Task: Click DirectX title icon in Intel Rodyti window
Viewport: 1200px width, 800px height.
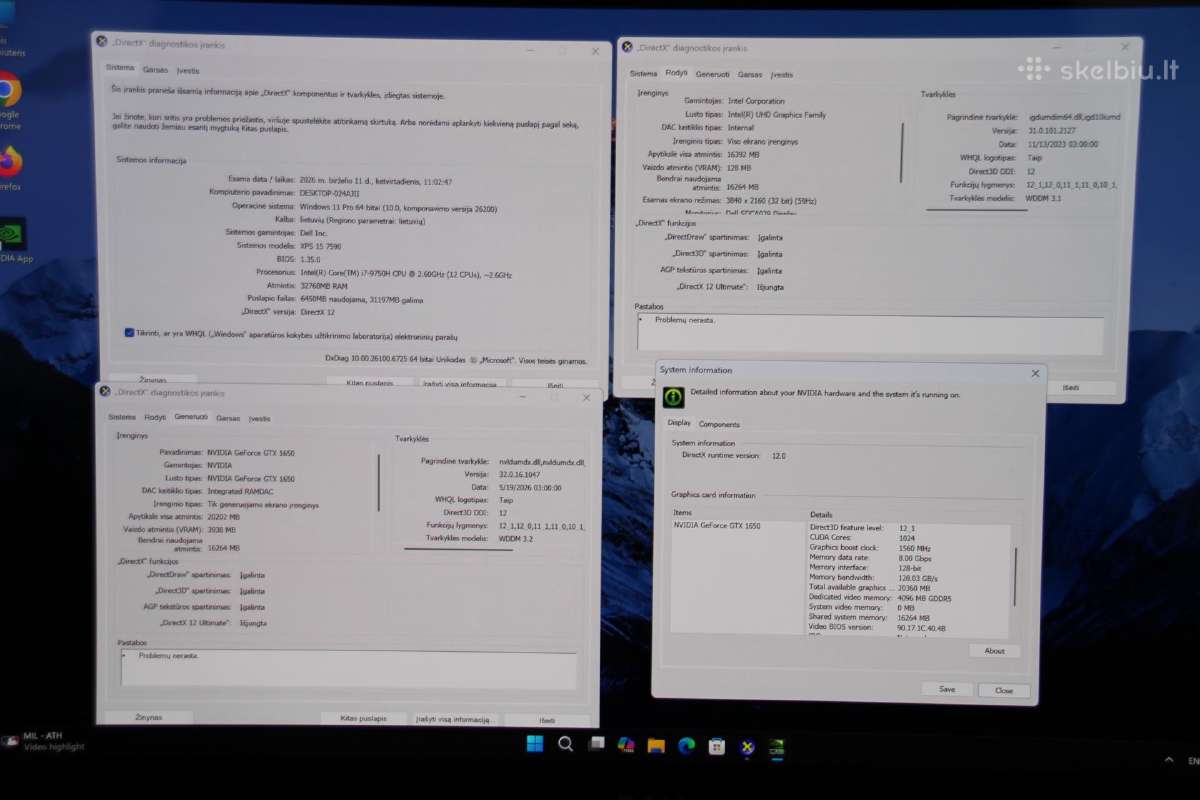Action: pyautogui.click(x=626, y=47)
